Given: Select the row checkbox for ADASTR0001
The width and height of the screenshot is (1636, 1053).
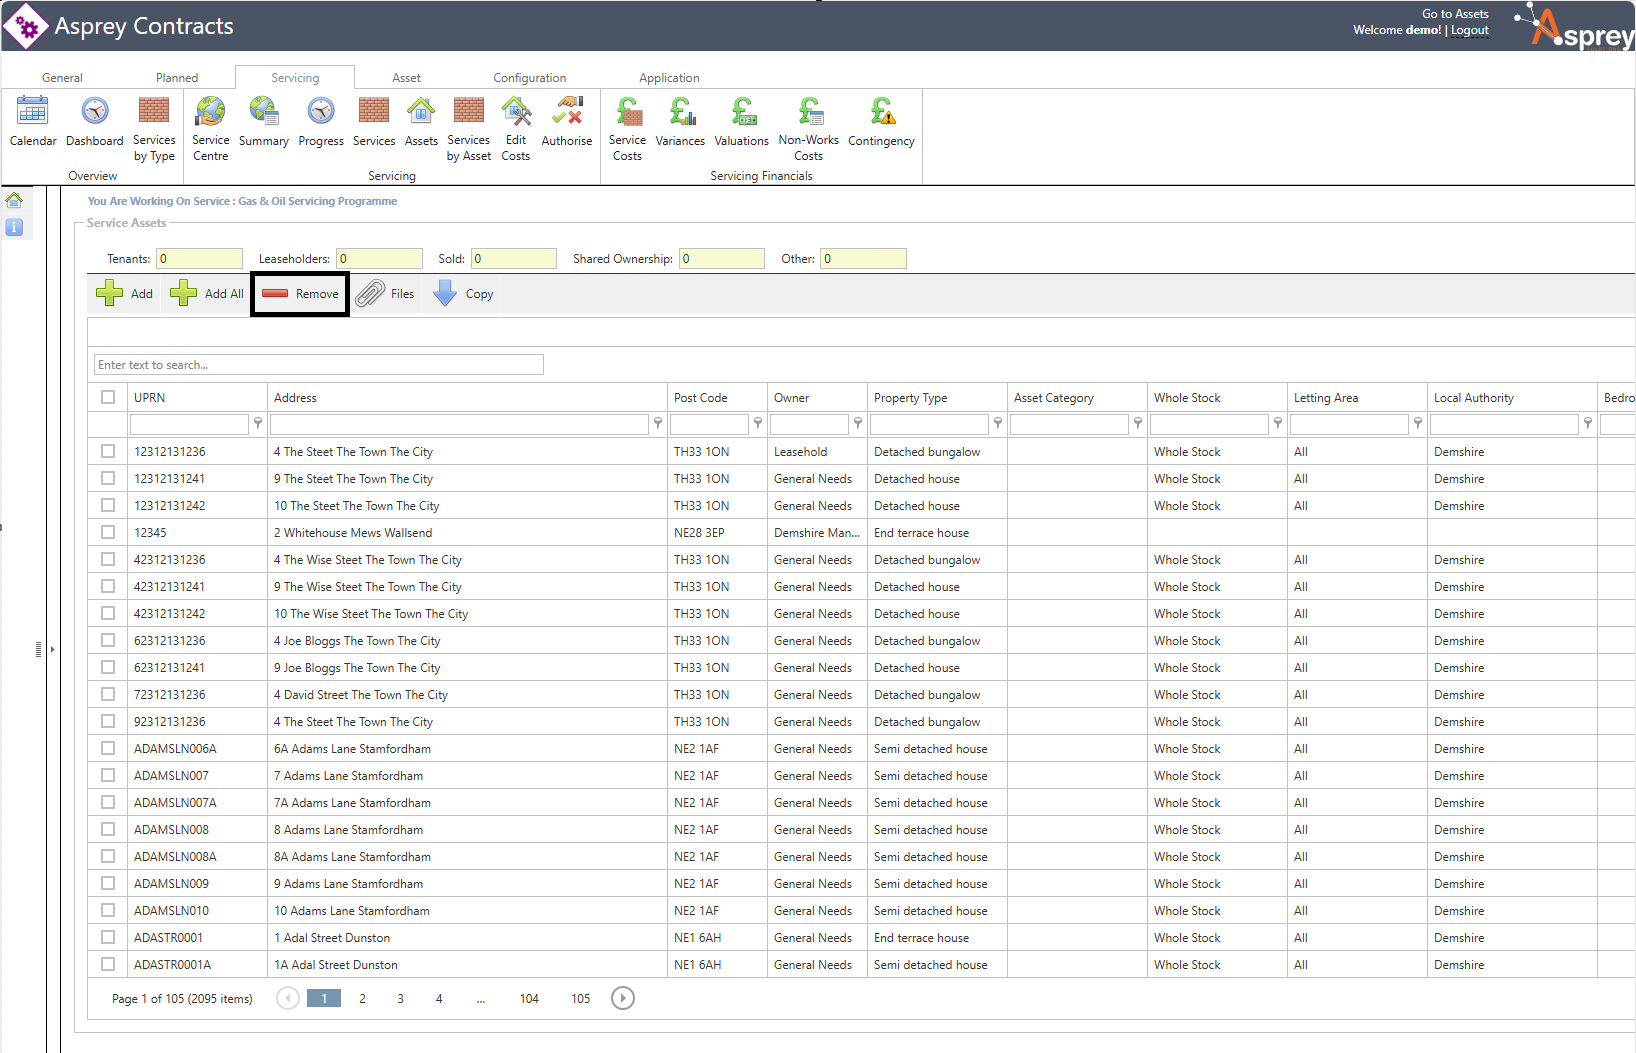Looking at the screenshot, I should (x=108, y=937).
